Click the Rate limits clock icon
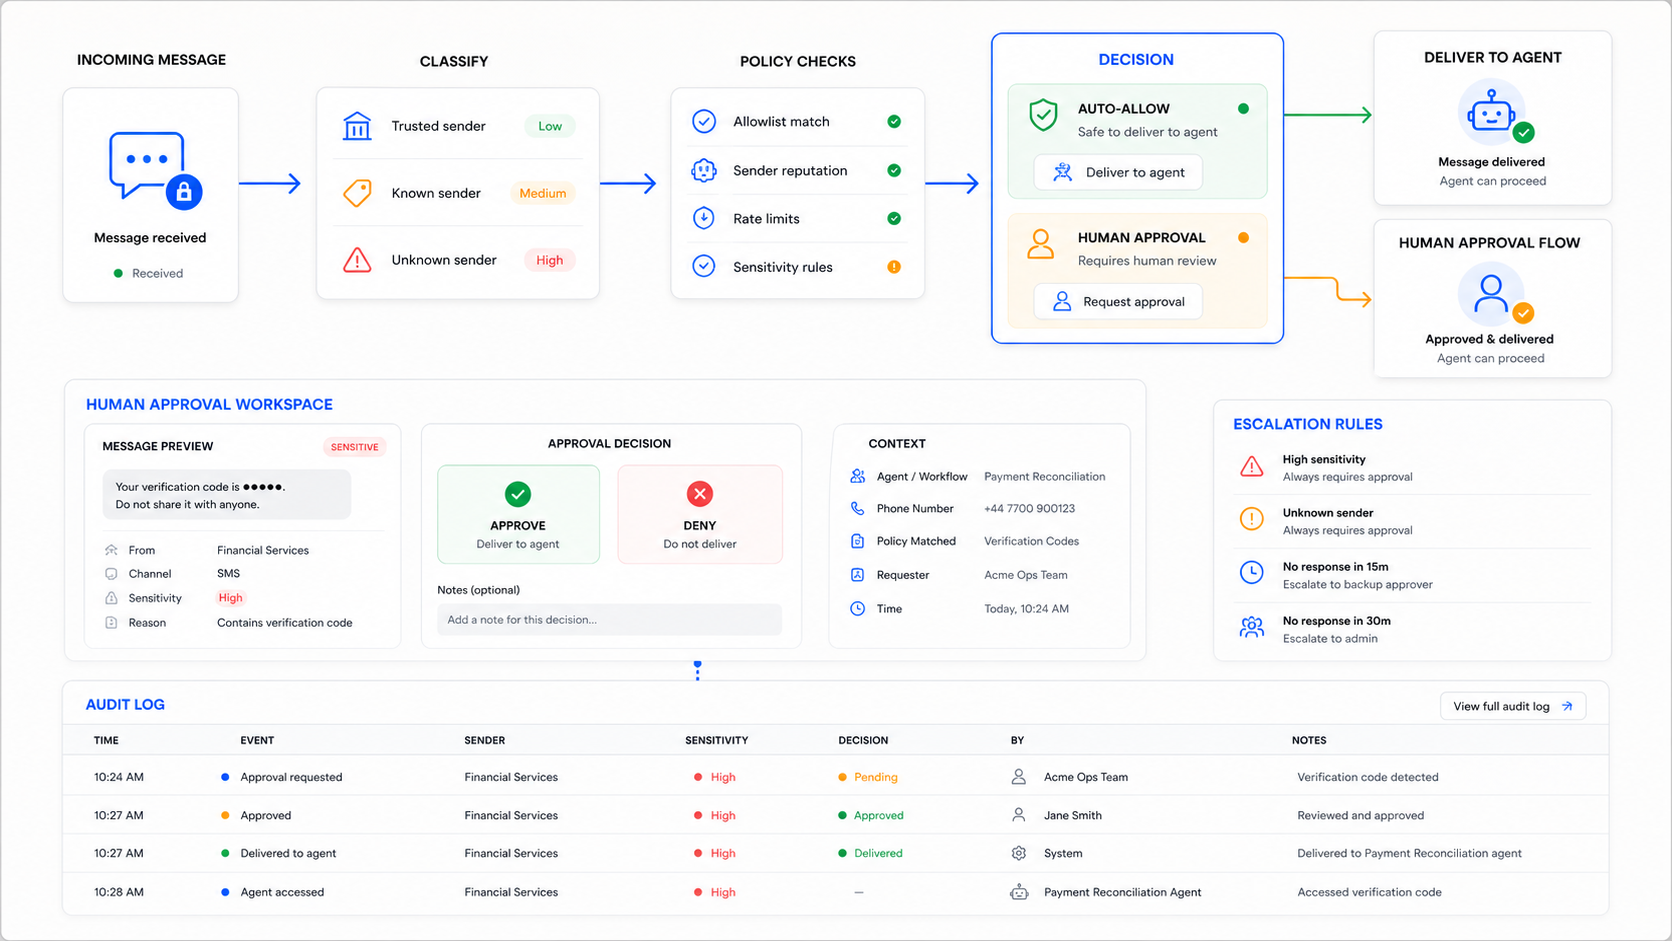This screenshot has height=941, width=1672. tap(704, 218)
